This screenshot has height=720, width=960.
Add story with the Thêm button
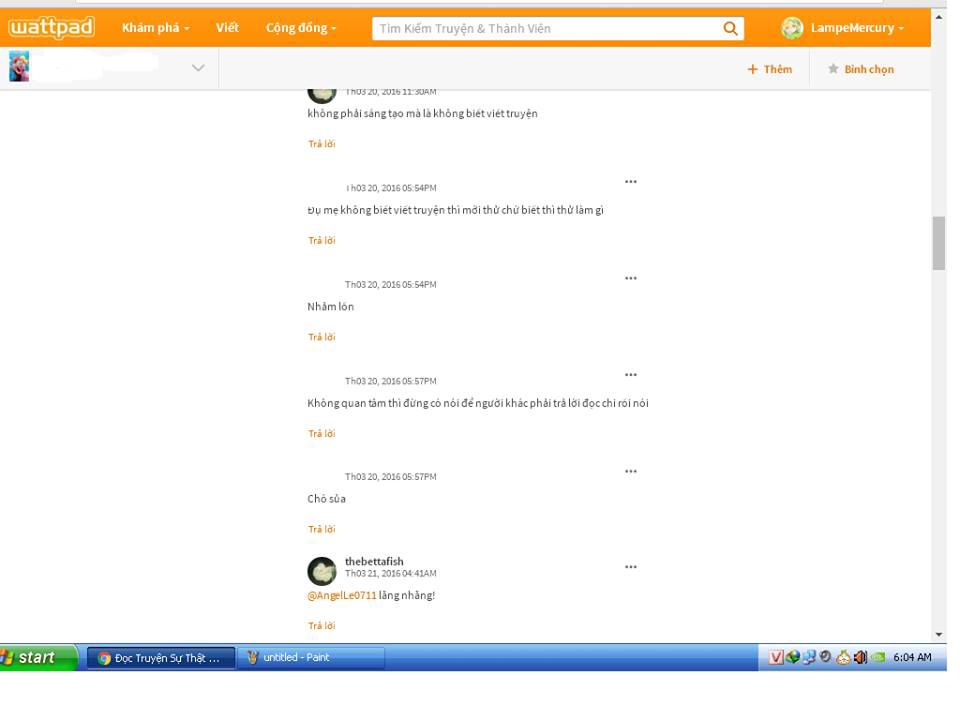[x=769, y=69]
